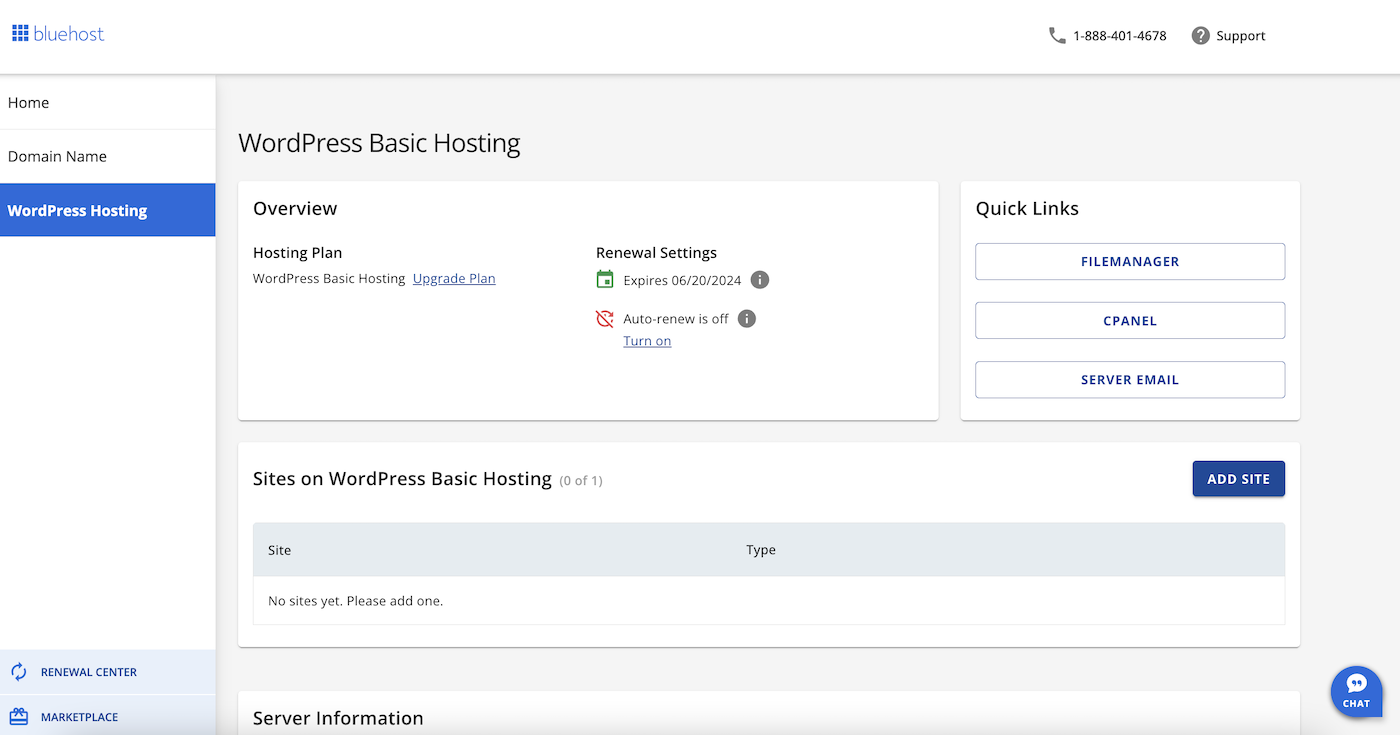Click the Bluehost grid logo icon
The image size is (1400, 735).
[x=20, y=34]
